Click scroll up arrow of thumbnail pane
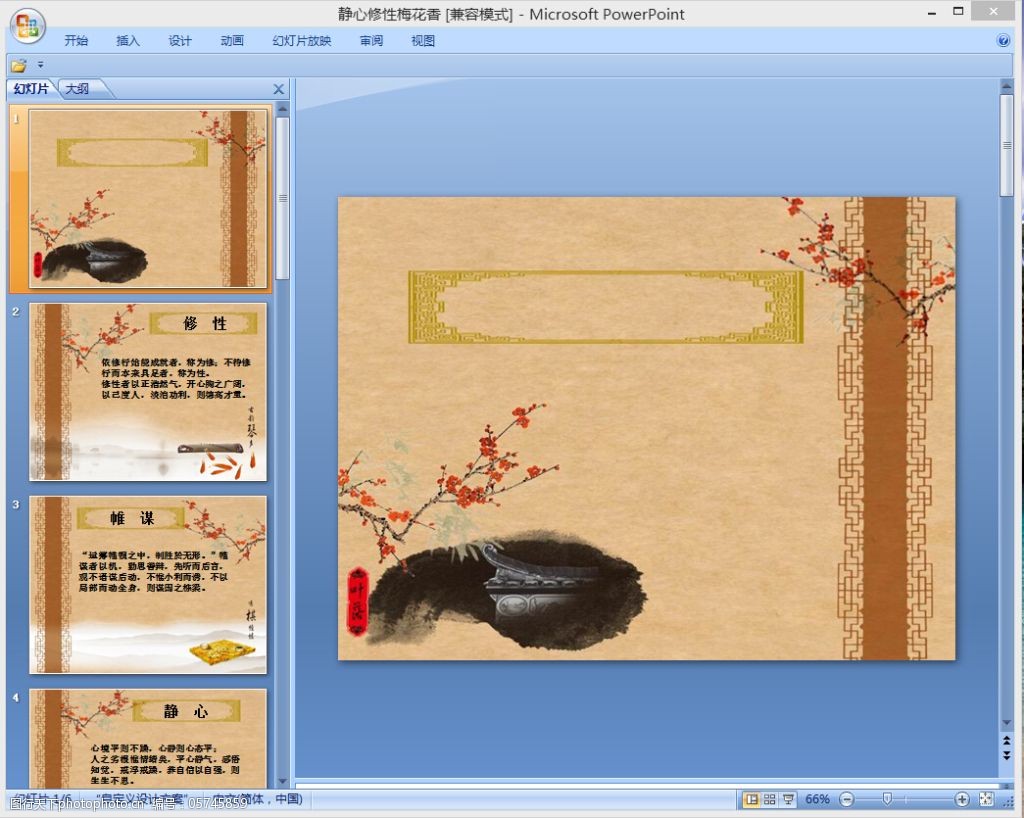Screen dimensions: 1024x818 click(283, 110)
